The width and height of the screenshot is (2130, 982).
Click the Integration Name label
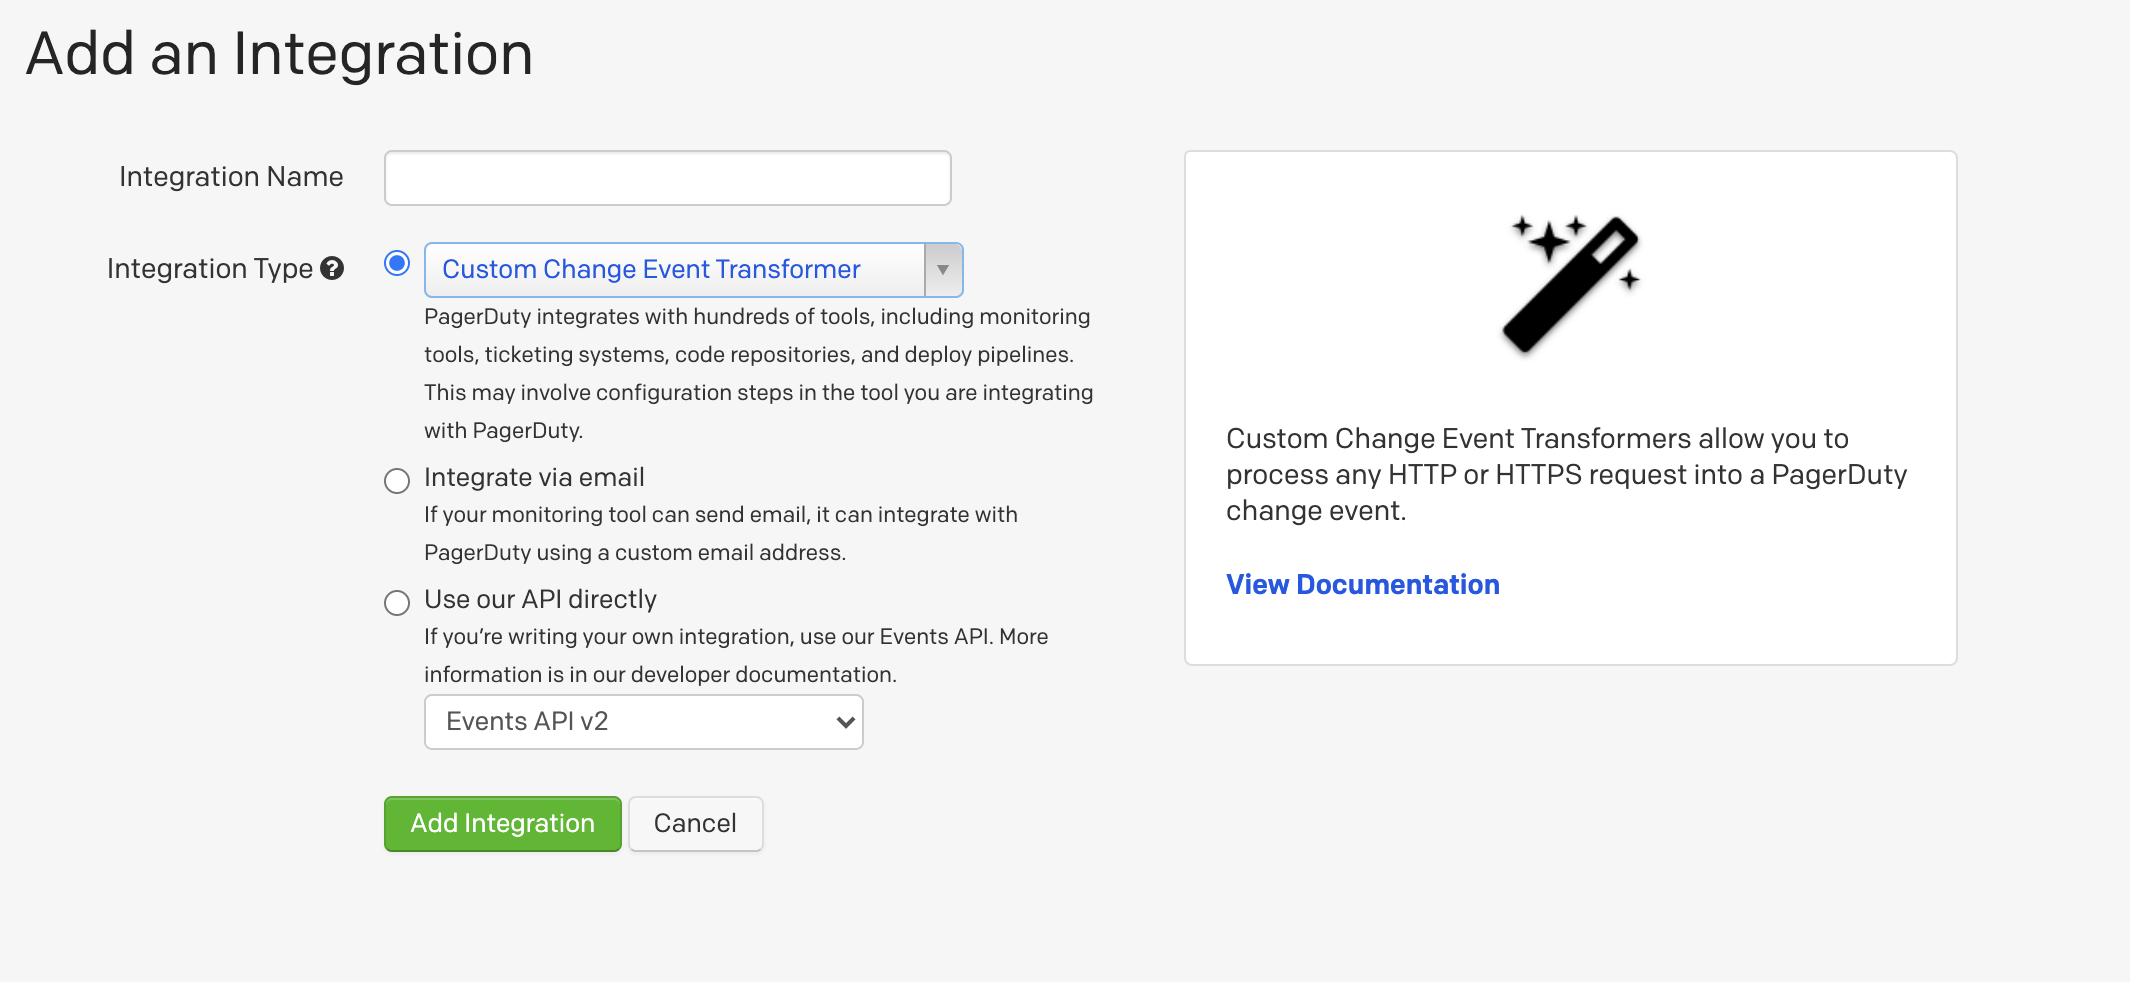[x=231, y=177]
